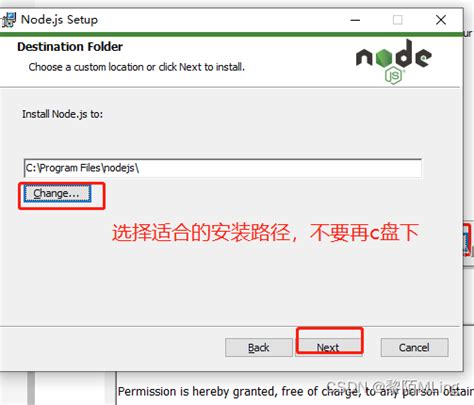This screenshot has height=405, width=474.
Task: Click the red Chinese annotation text
Action: (x=265, y=232)
